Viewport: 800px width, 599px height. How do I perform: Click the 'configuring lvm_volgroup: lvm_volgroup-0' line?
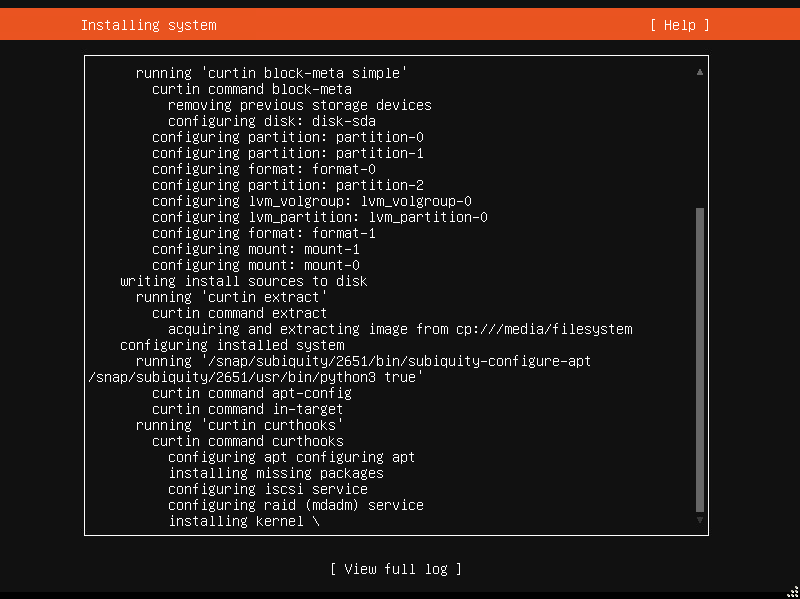[312, 201]
